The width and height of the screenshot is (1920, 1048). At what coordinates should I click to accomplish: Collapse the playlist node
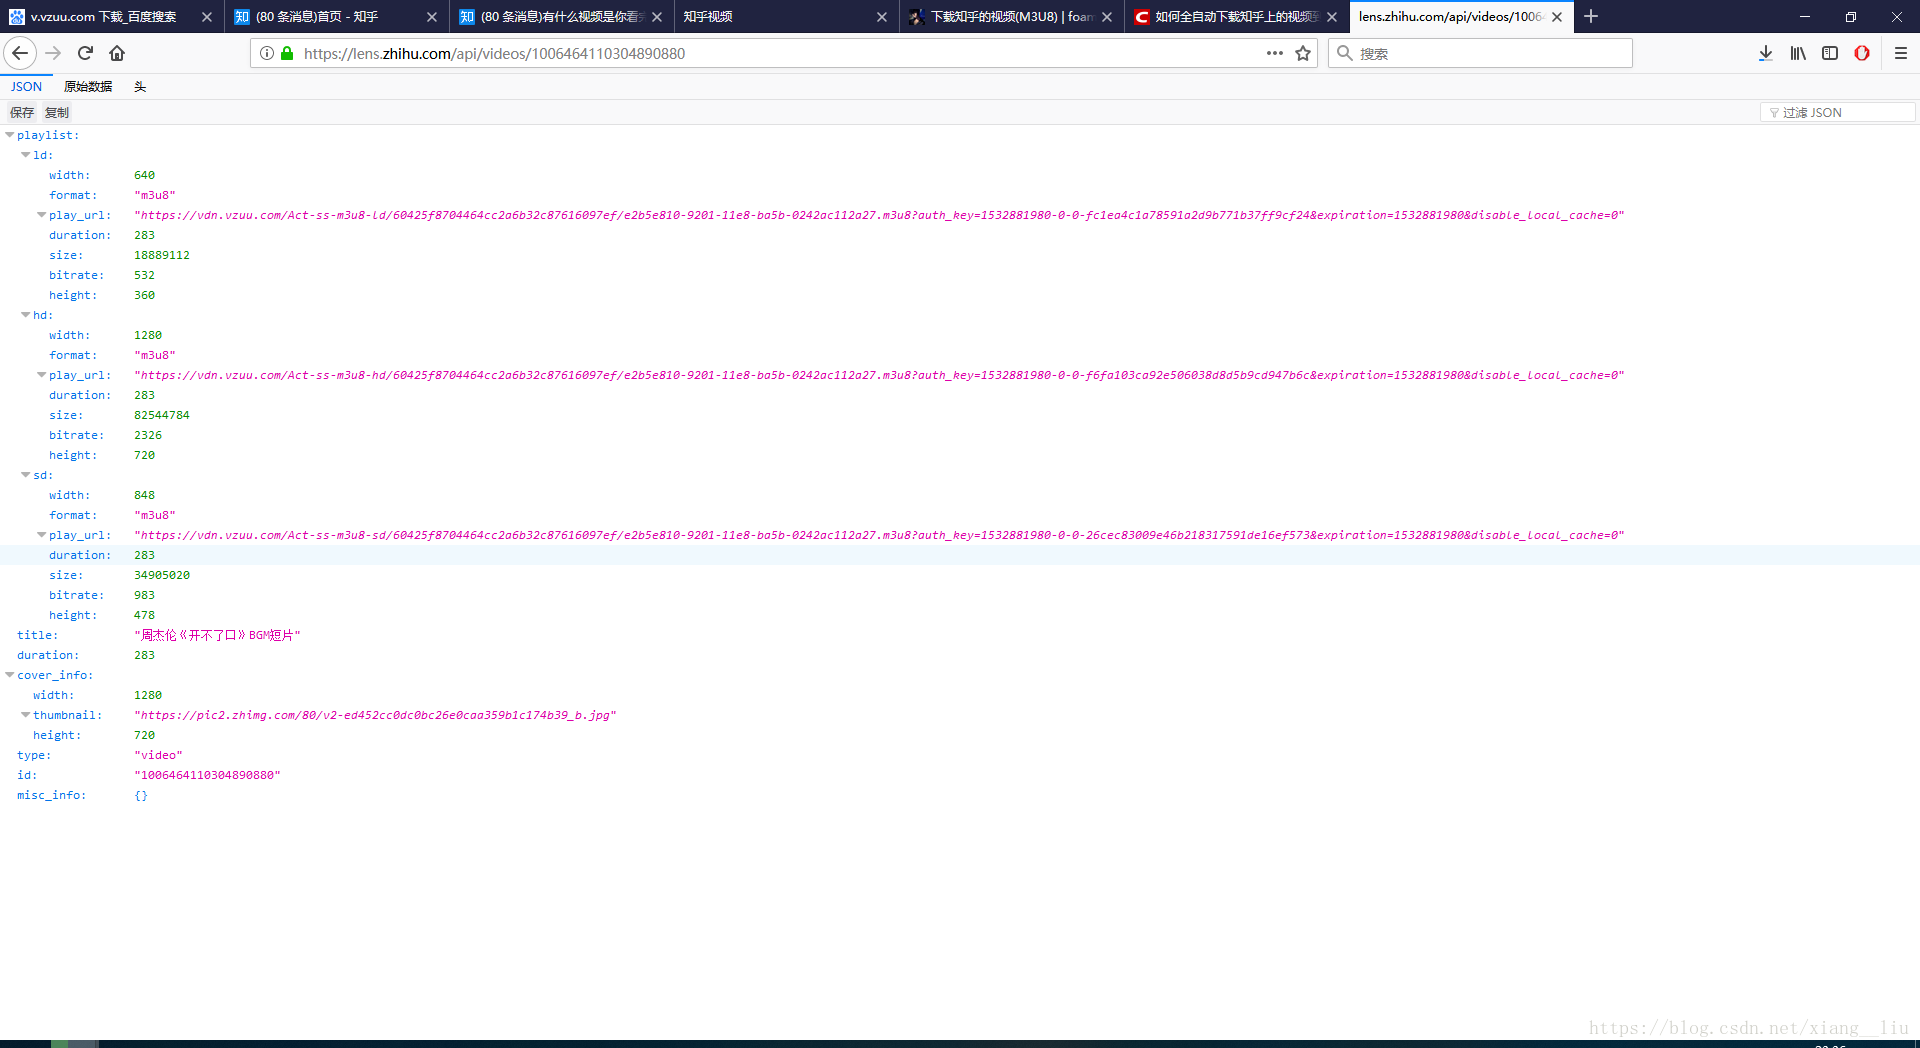point(10,135)
